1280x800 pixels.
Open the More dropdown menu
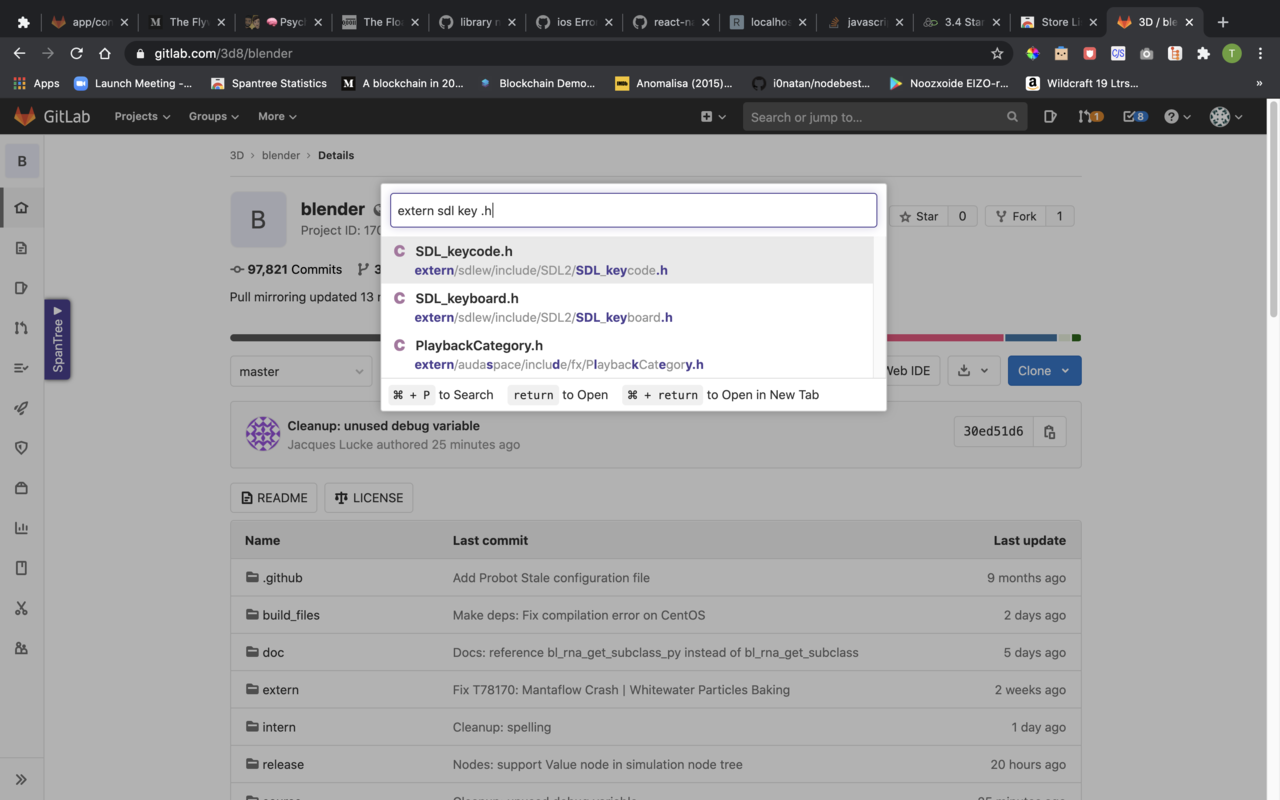[x=277, y=117]
